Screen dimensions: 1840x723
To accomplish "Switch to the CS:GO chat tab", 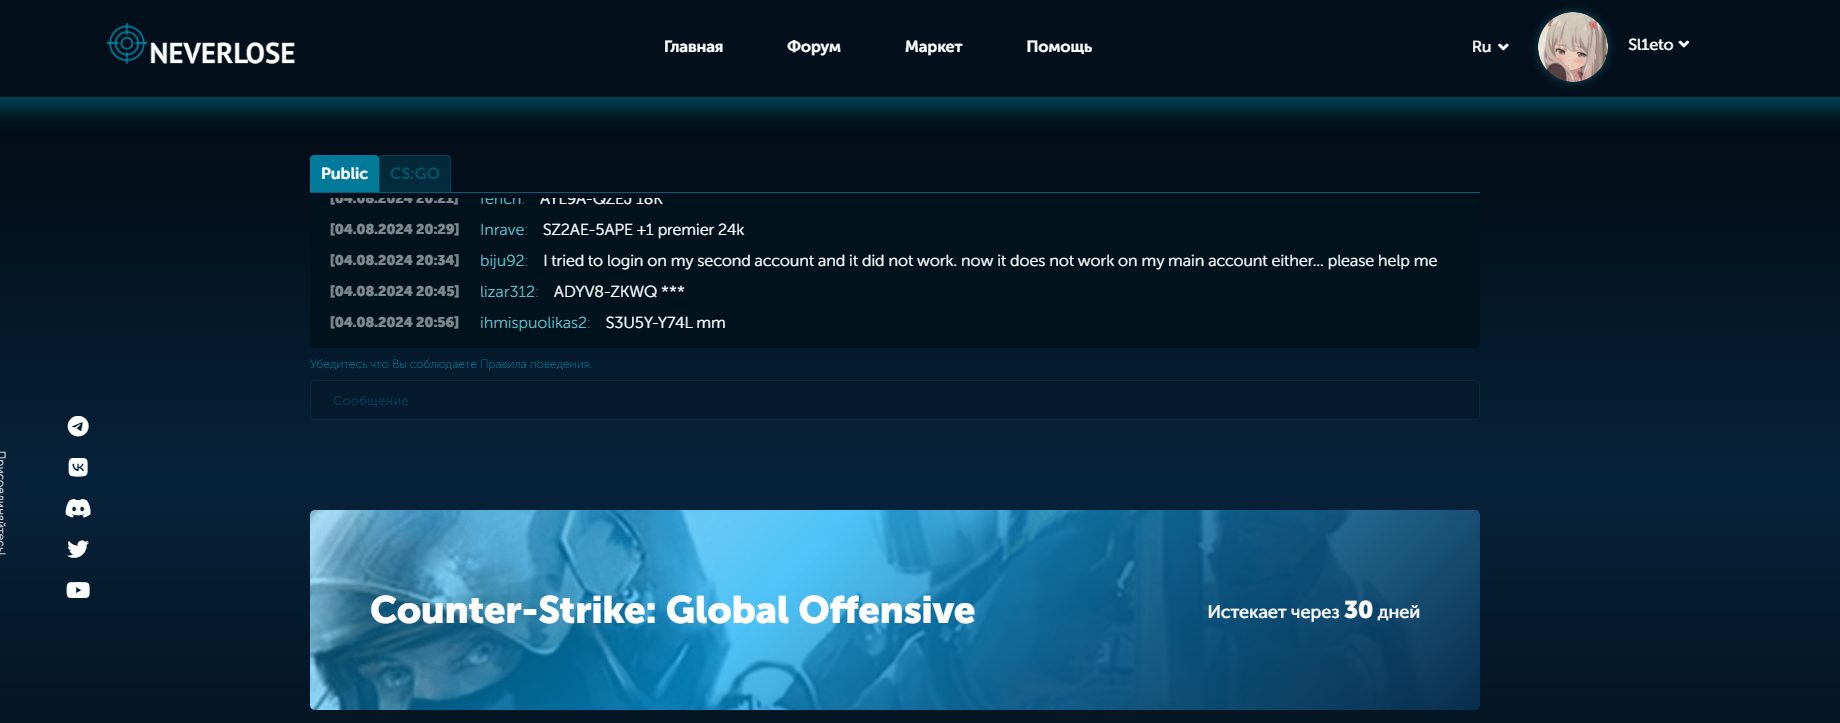I will point(415,173).
